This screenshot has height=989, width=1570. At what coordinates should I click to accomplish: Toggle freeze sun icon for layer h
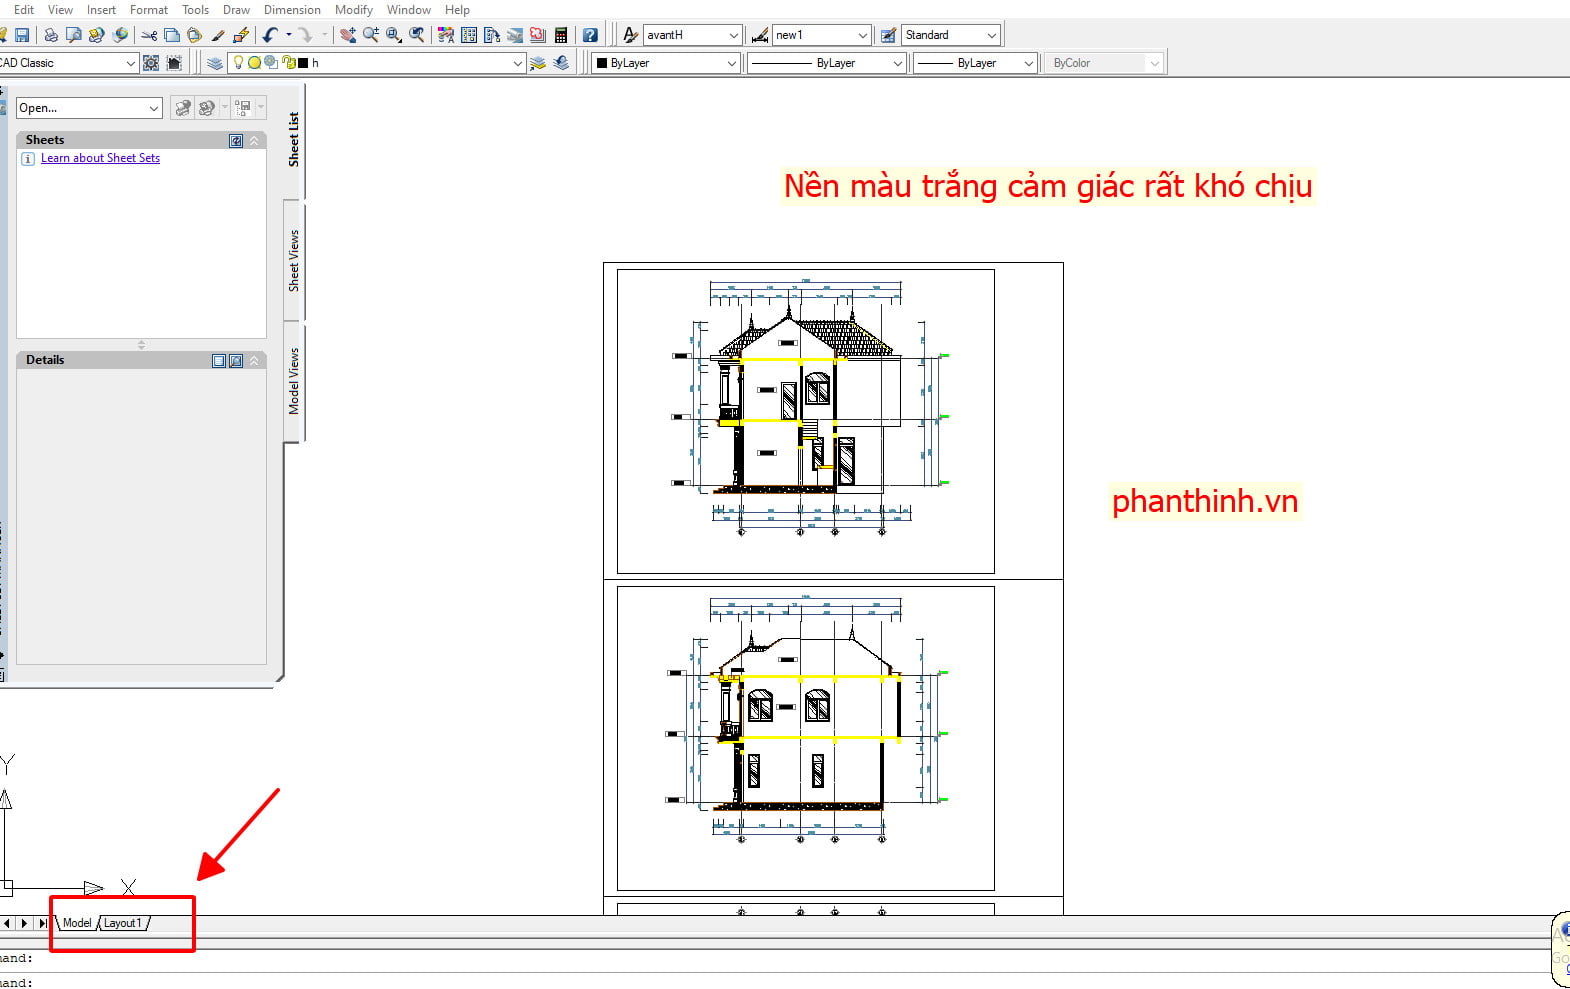254,62
